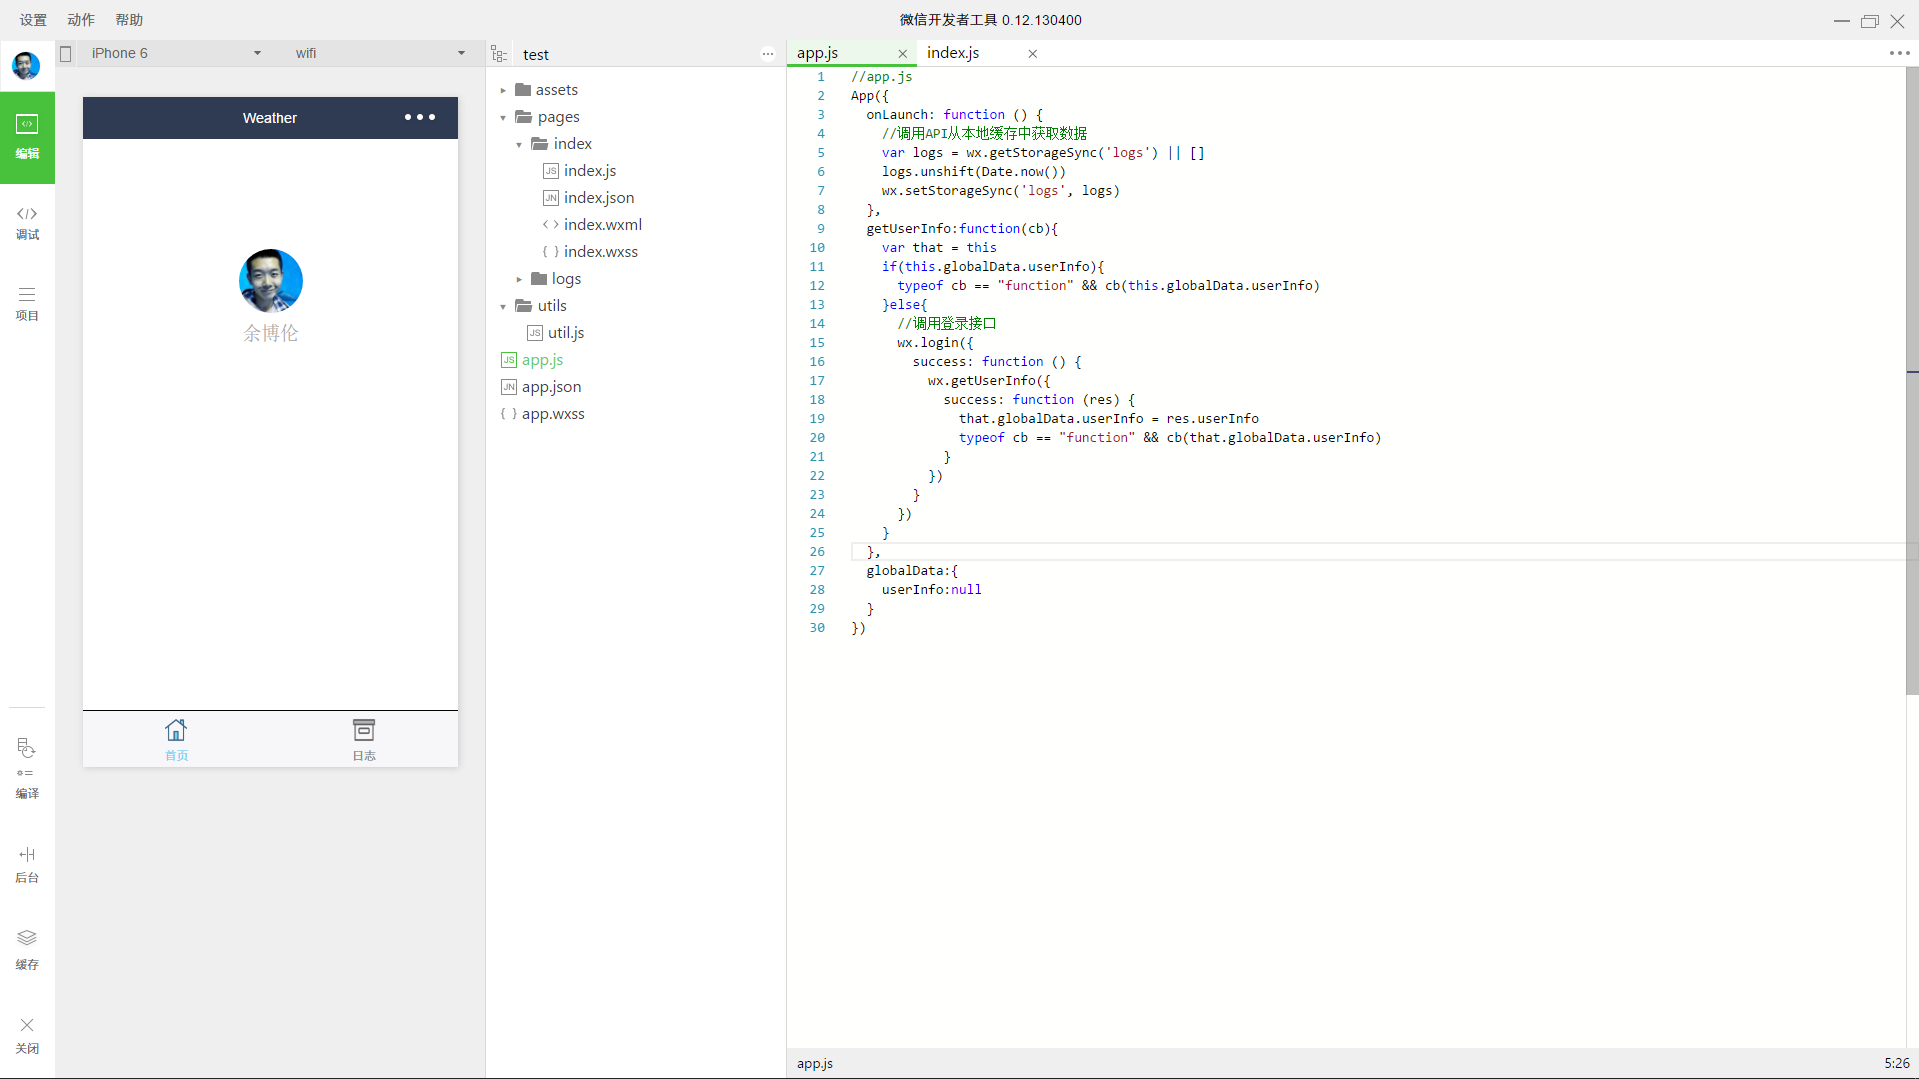Click the 缓存 (cache) sidebar icon
Viewport: 1919px width, 1079px height.
click(x=27, y=948)
